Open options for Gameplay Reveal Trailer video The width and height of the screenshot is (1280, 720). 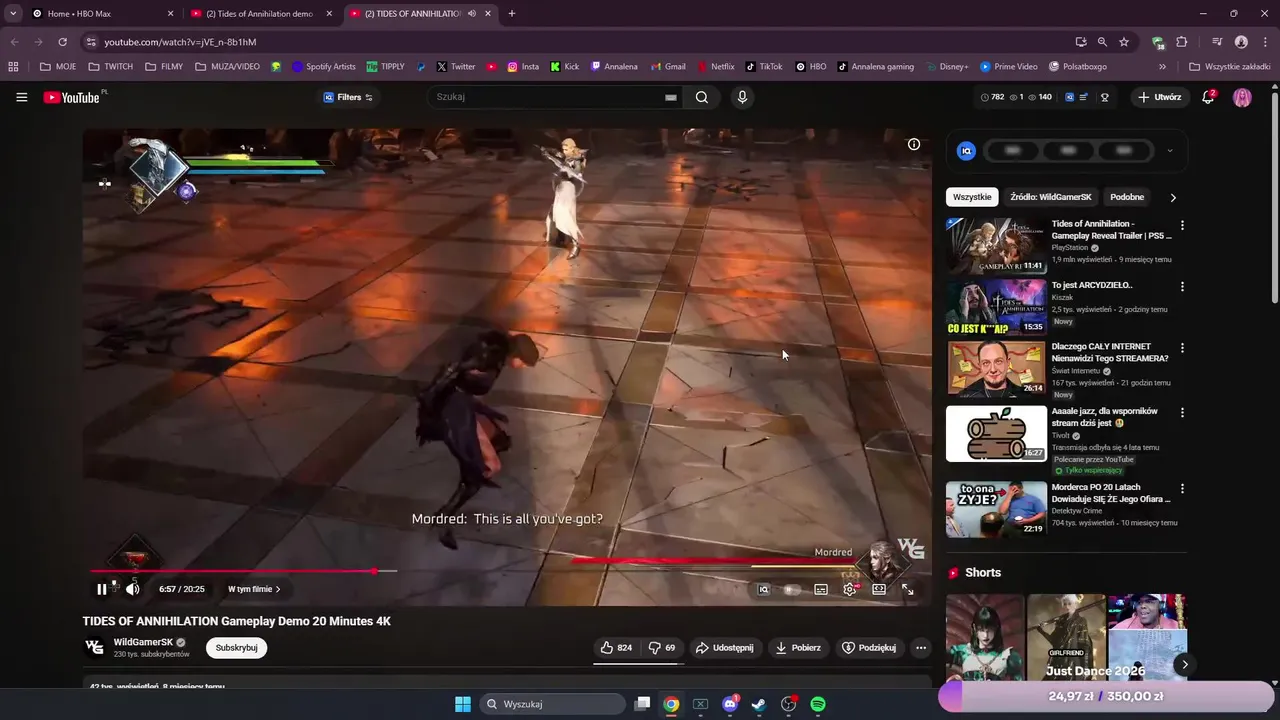1182,225
